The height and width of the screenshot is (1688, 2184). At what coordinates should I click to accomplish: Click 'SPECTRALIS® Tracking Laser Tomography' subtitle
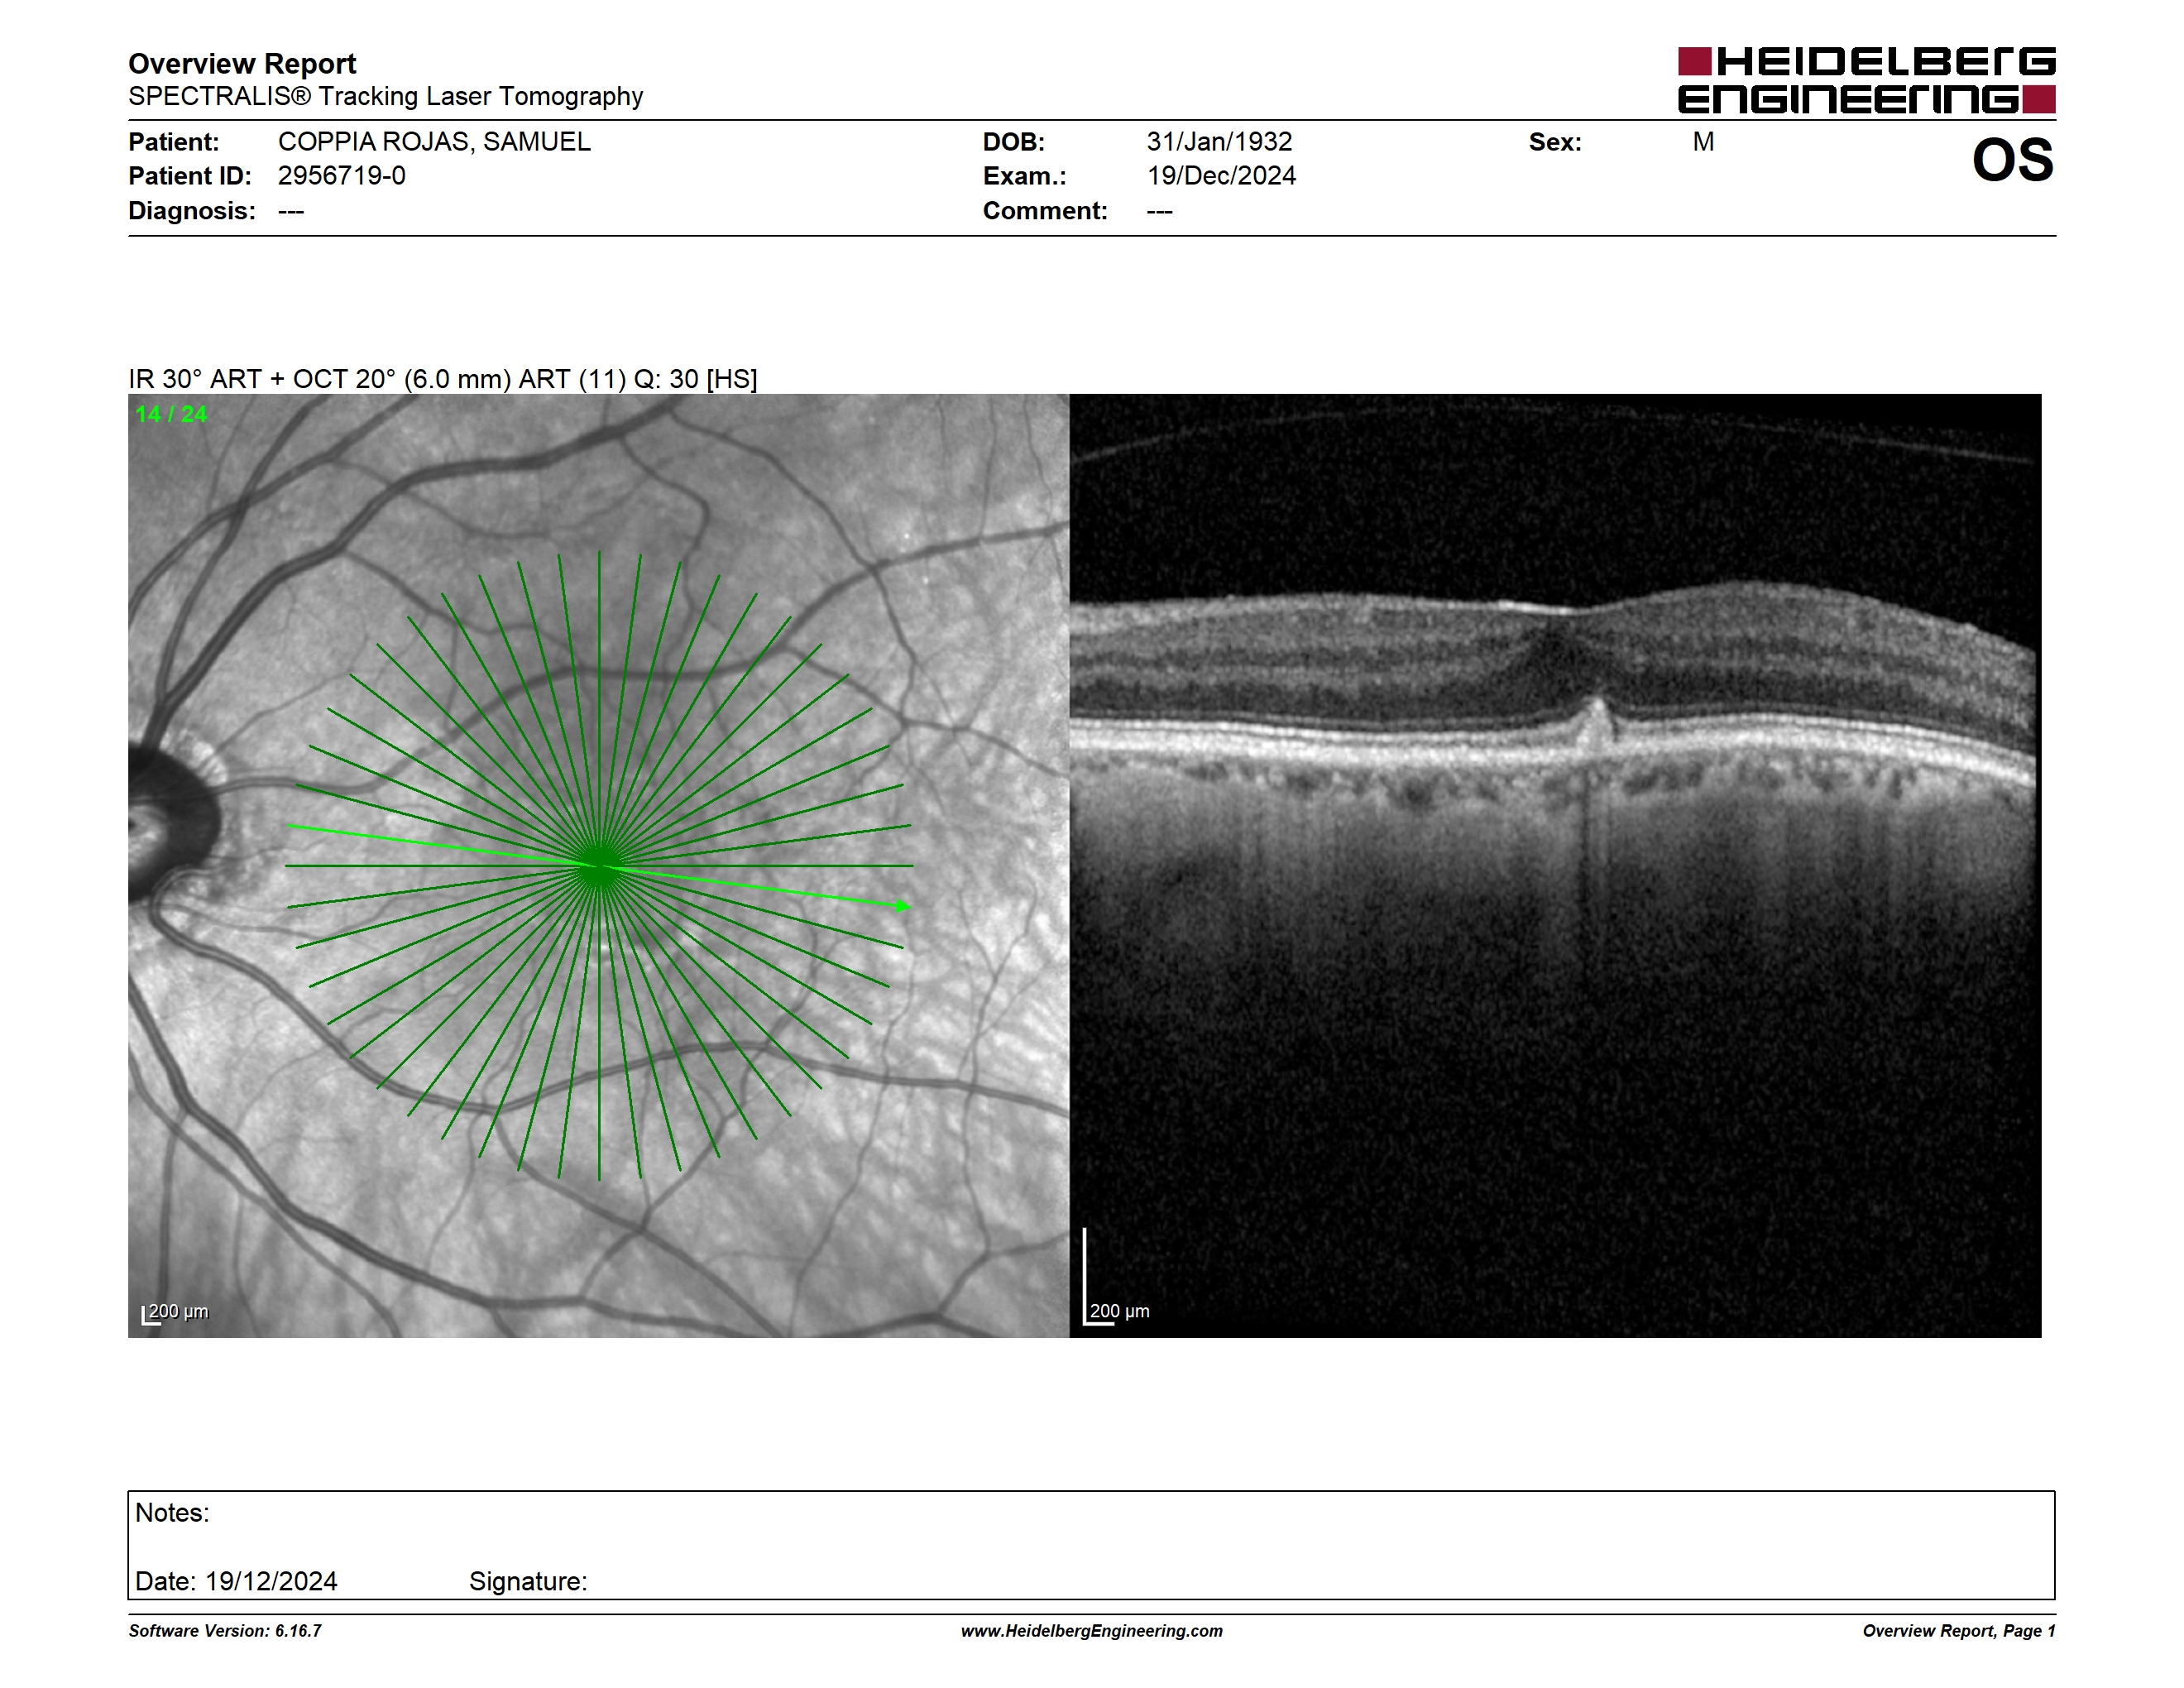pos(385,97)
